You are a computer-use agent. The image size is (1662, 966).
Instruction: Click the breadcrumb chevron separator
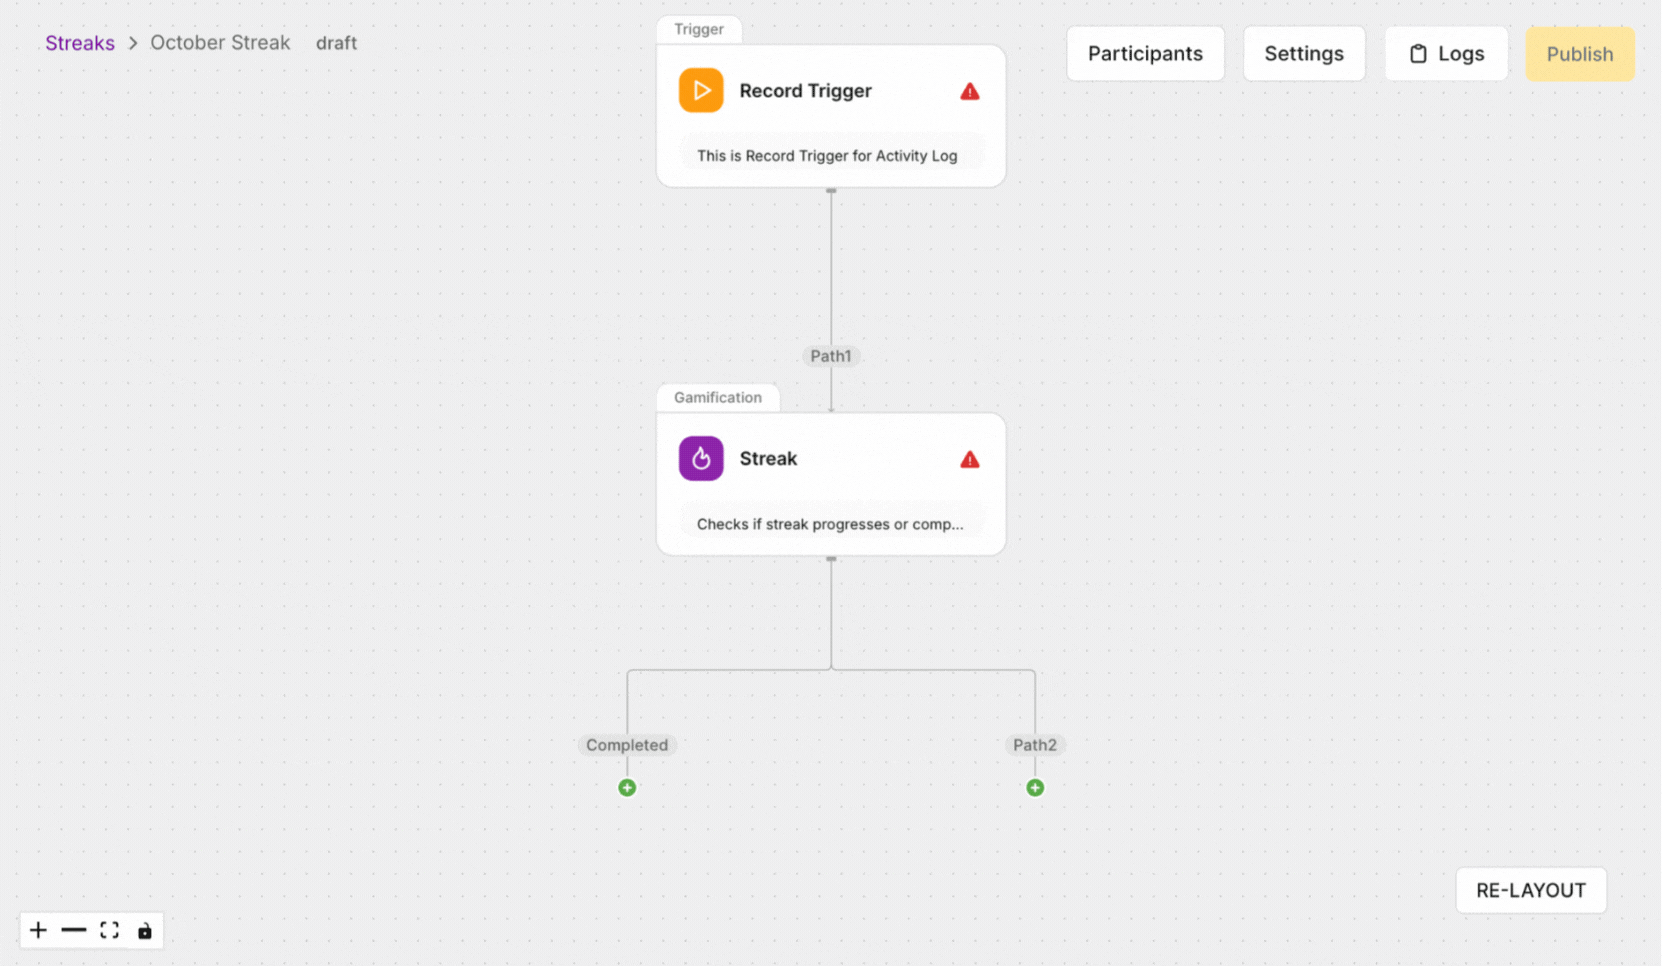pos(133,43)
